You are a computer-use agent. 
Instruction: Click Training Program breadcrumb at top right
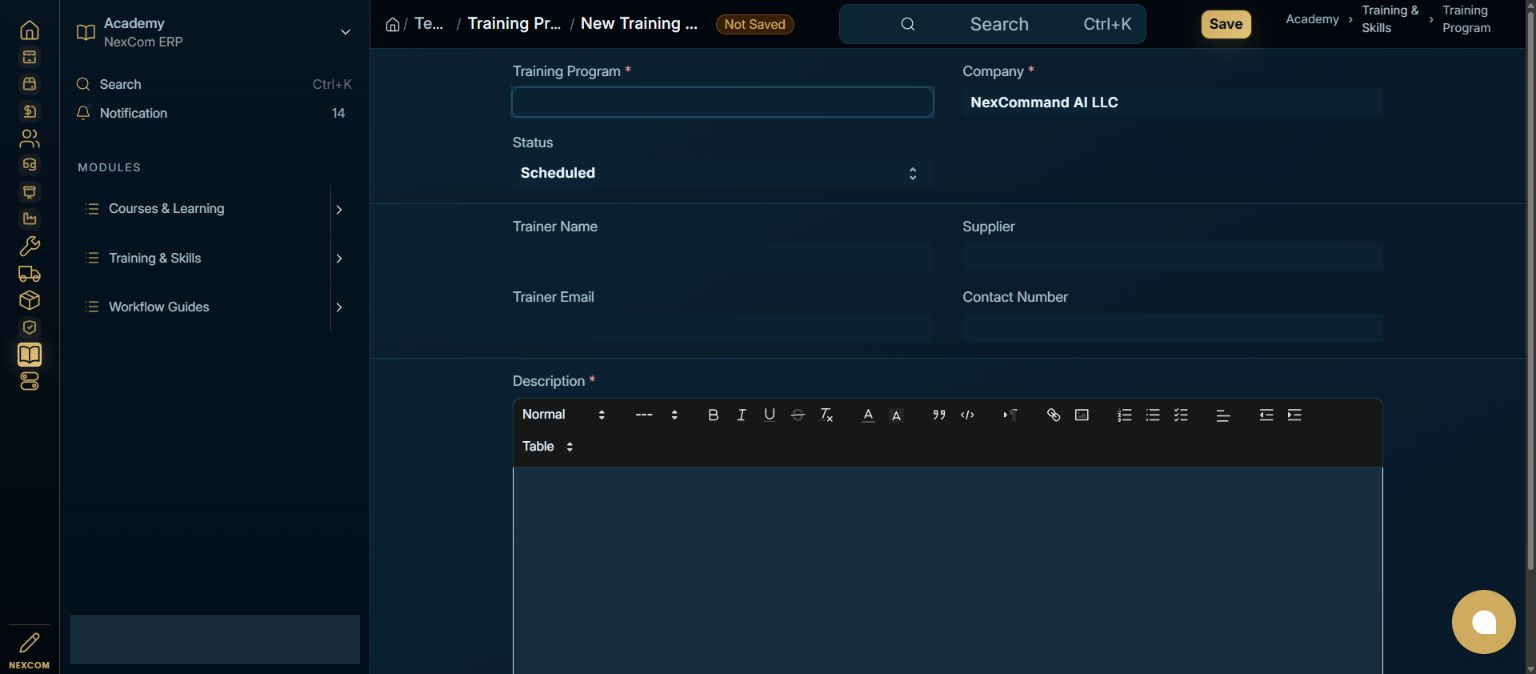point(1466,19)
